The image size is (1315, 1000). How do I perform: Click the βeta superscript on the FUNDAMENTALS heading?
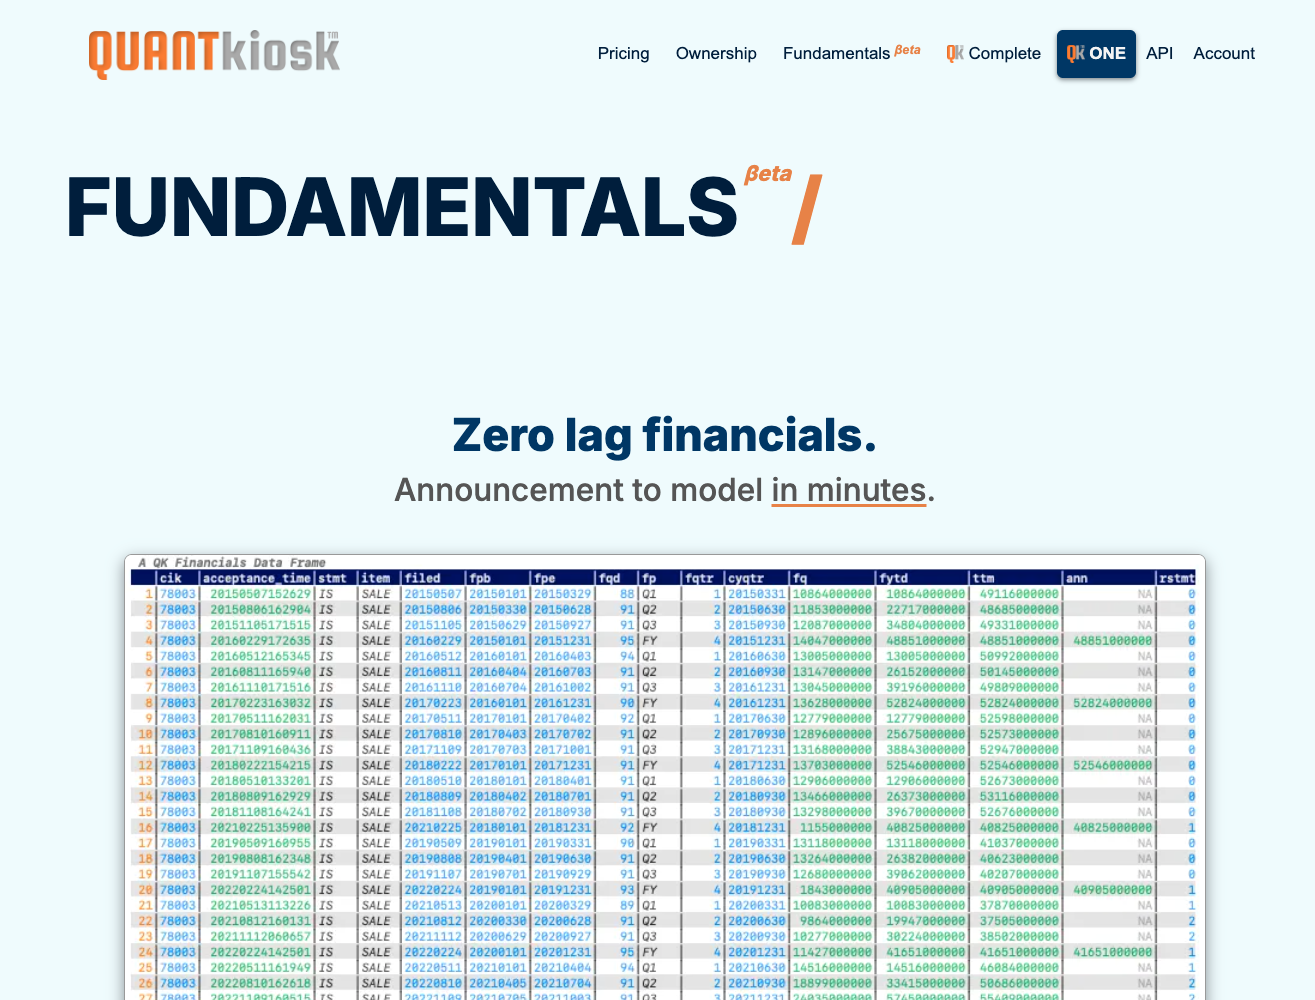[766, 174]
